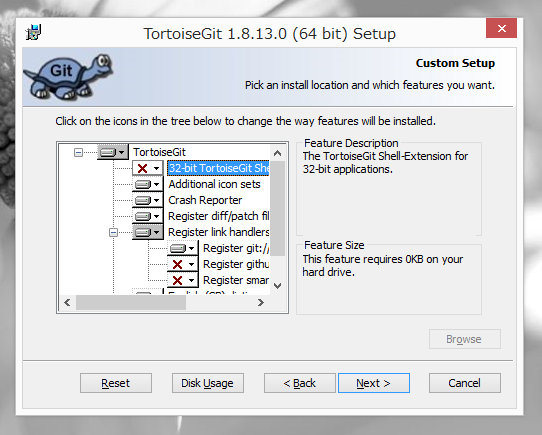Select Register git:// feature label
The width and height of the screenshot is (542, 435).
(236, 248)
